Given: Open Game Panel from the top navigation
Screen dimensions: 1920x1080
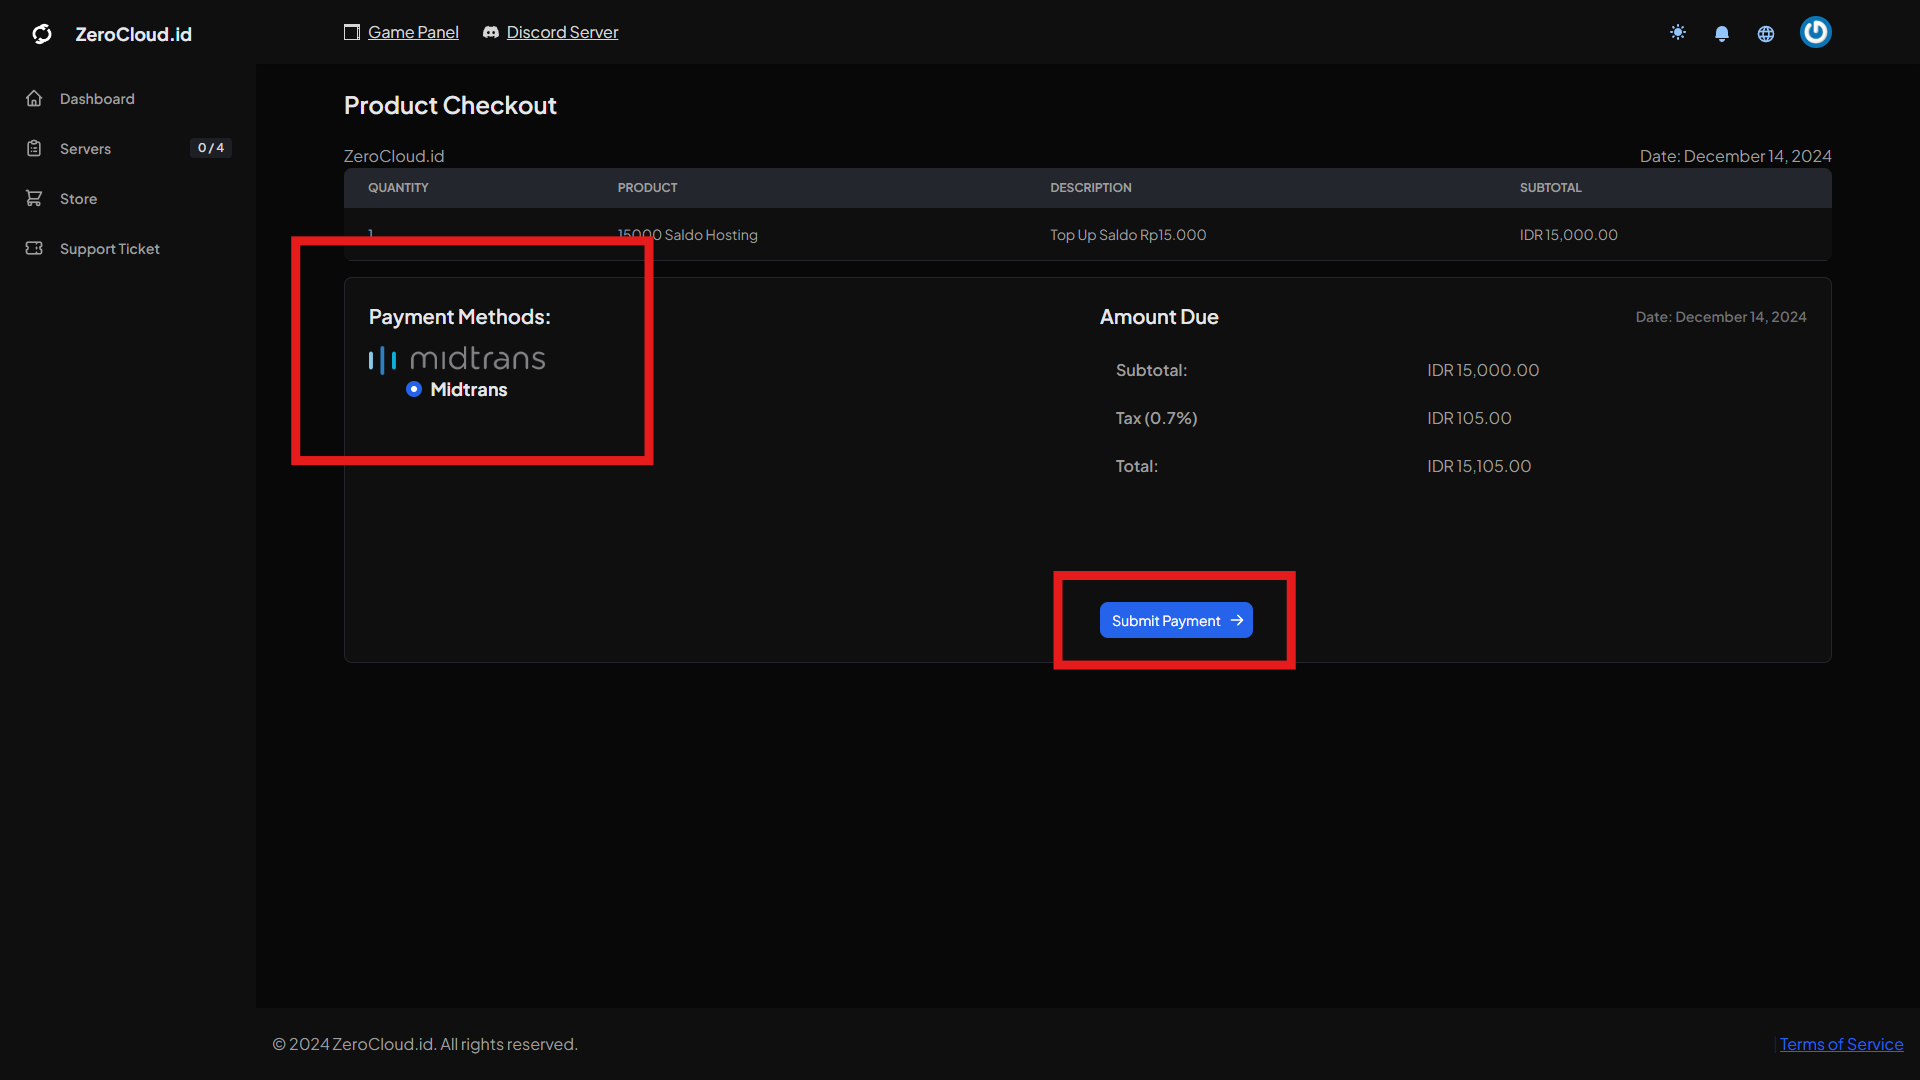Looking at the screenshot, I should pyautogui.click(x=412, y=31).
